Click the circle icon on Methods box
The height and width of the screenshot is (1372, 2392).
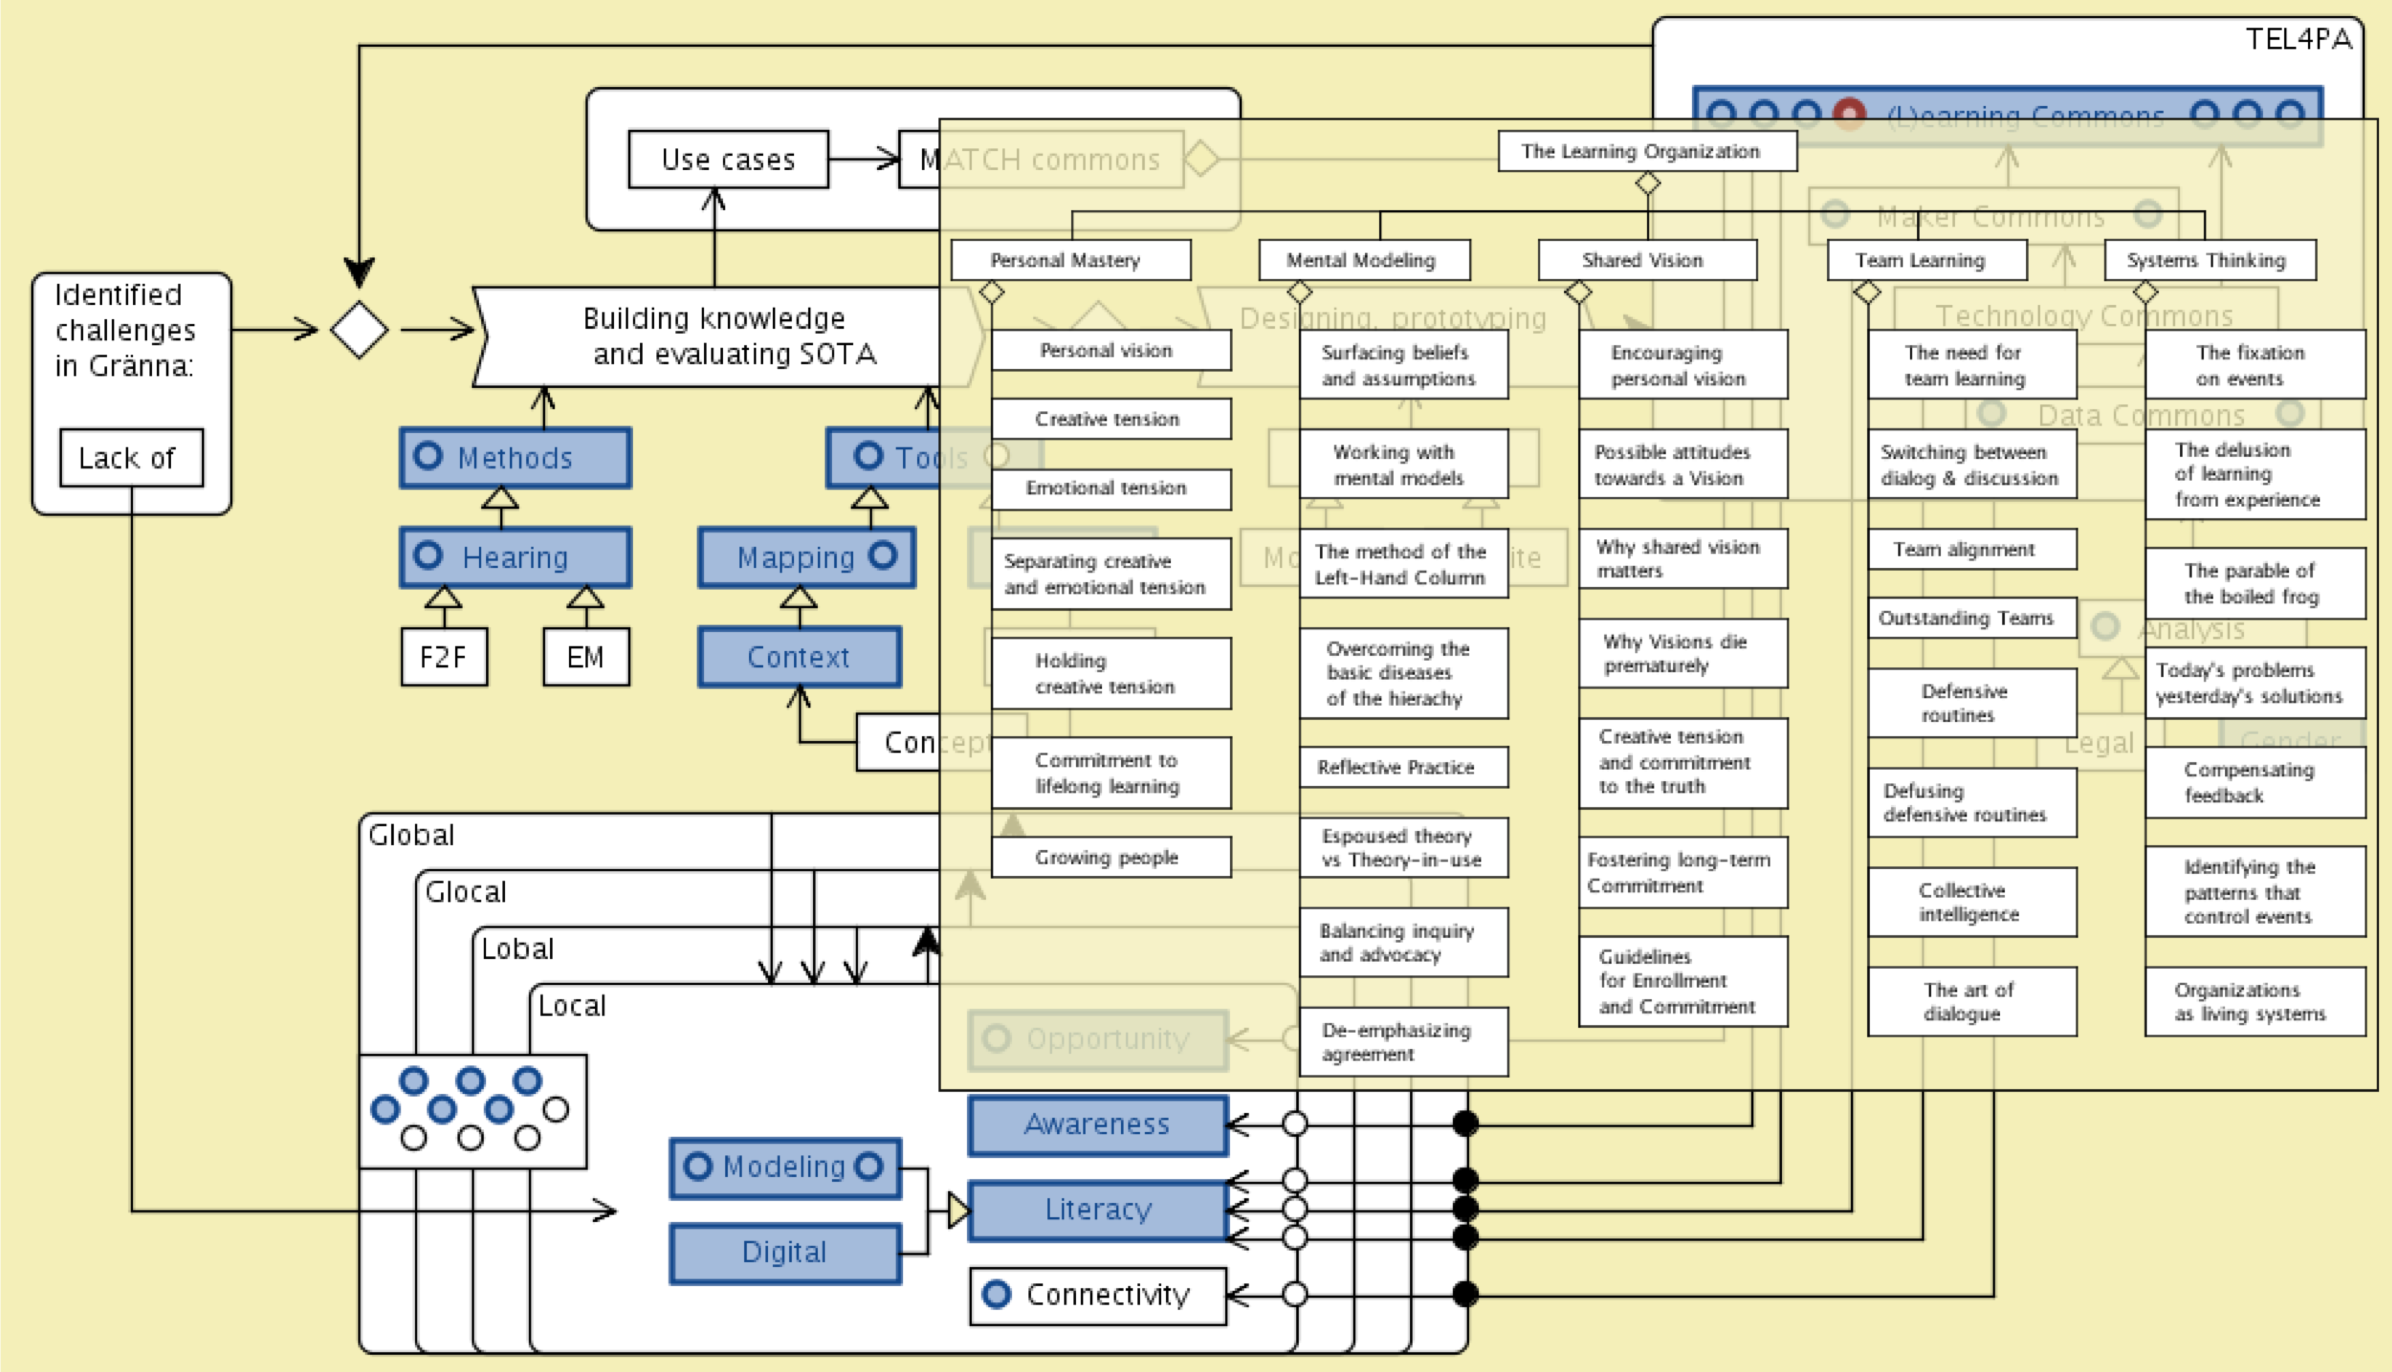428,456
